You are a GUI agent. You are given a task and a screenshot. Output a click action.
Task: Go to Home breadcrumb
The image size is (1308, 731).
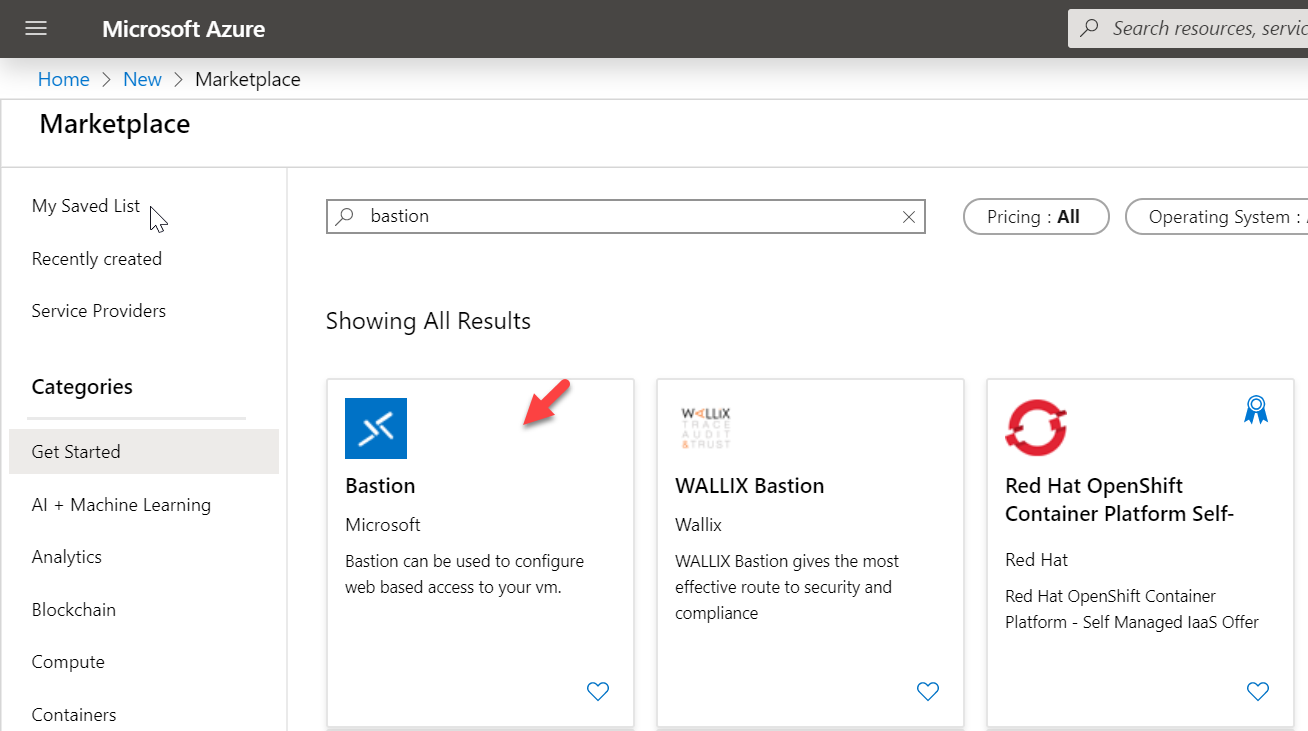[x=63, y=79]
